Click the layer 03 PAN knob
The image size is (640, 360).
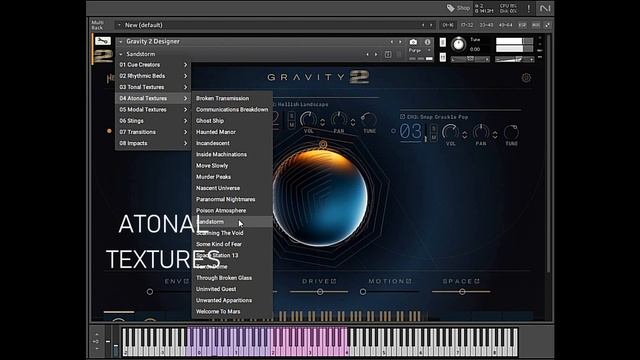tap(481, 132)
